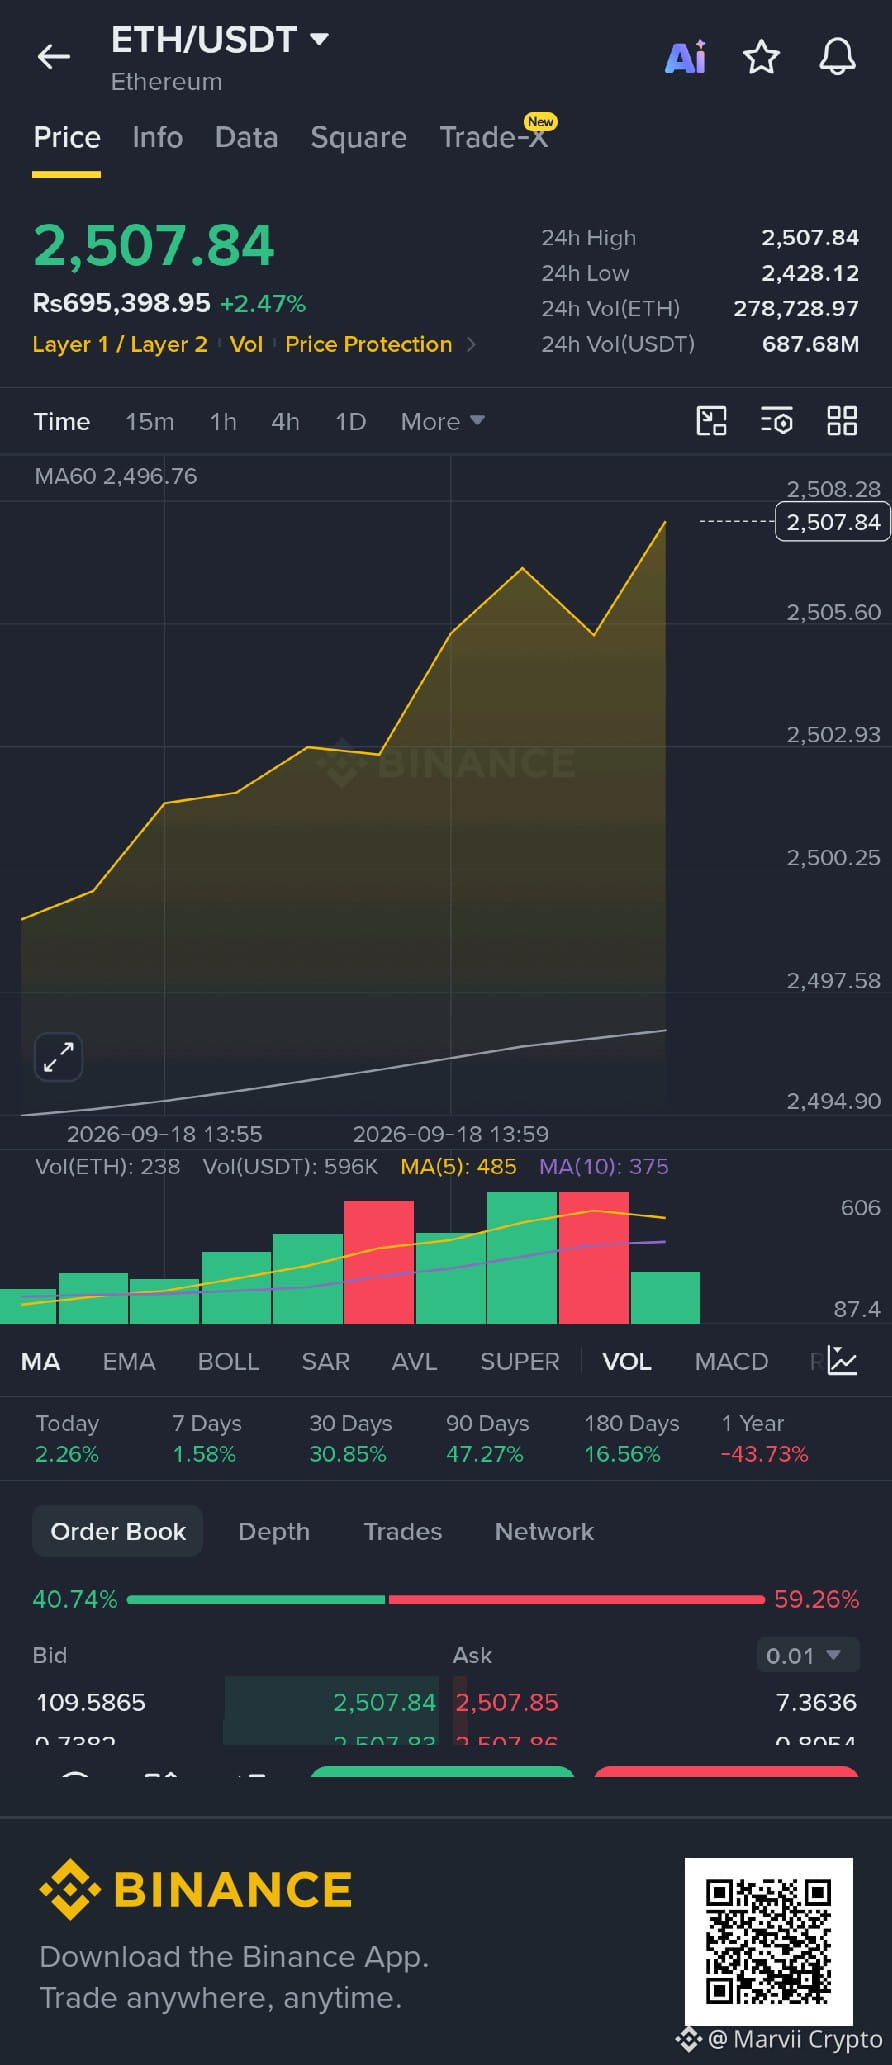Toggle the MA indicator
The width and height of the screenshot is (892, 2065).
(41, 1361)
